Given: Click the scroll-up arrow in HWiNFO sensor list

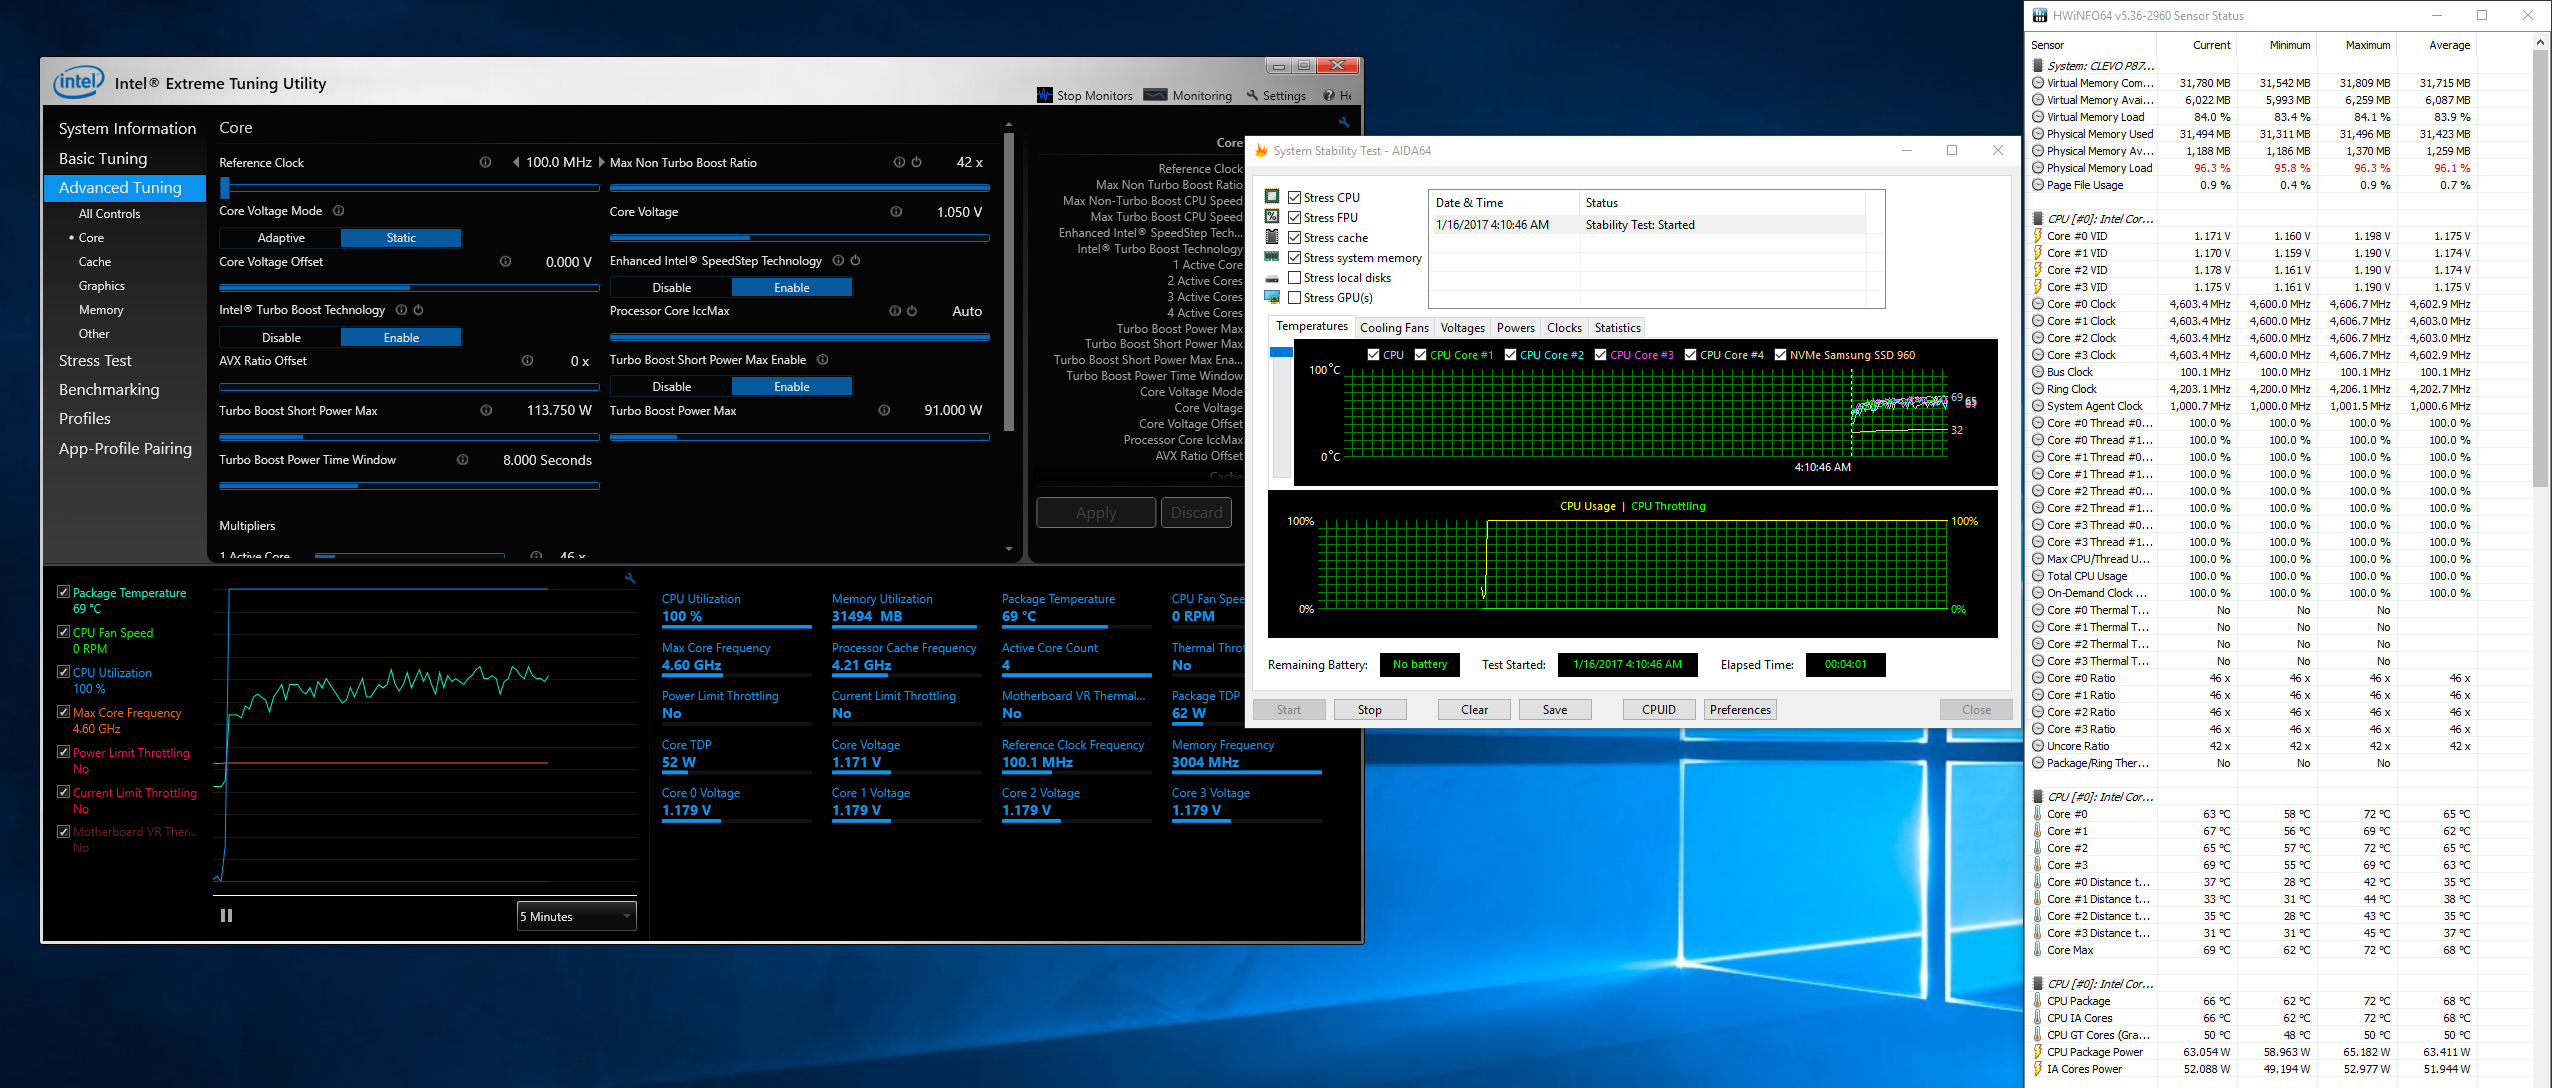Looking at the screenshot, I should pos(2540,43).
